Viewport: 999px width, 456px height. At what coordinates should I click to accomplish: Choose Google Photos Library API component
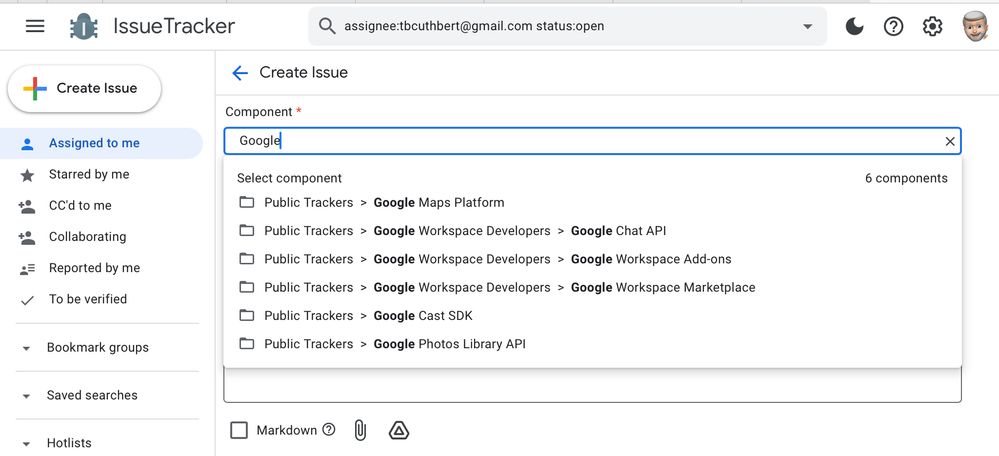449,344
